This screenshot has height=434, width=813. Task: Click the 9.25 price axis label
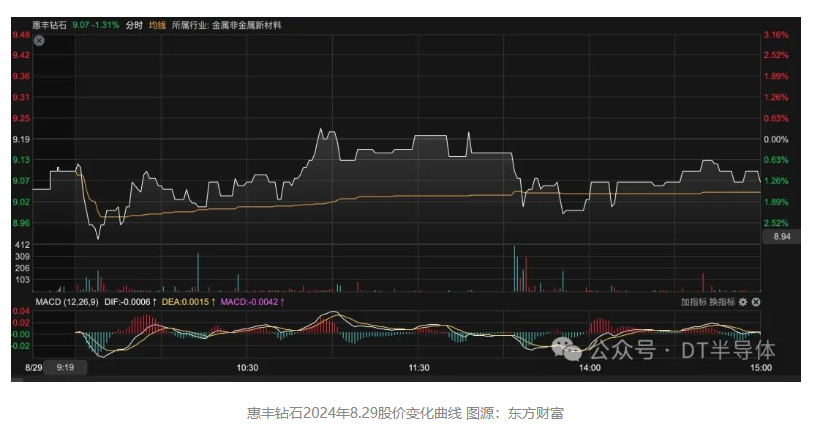click(x=21, y=118)
